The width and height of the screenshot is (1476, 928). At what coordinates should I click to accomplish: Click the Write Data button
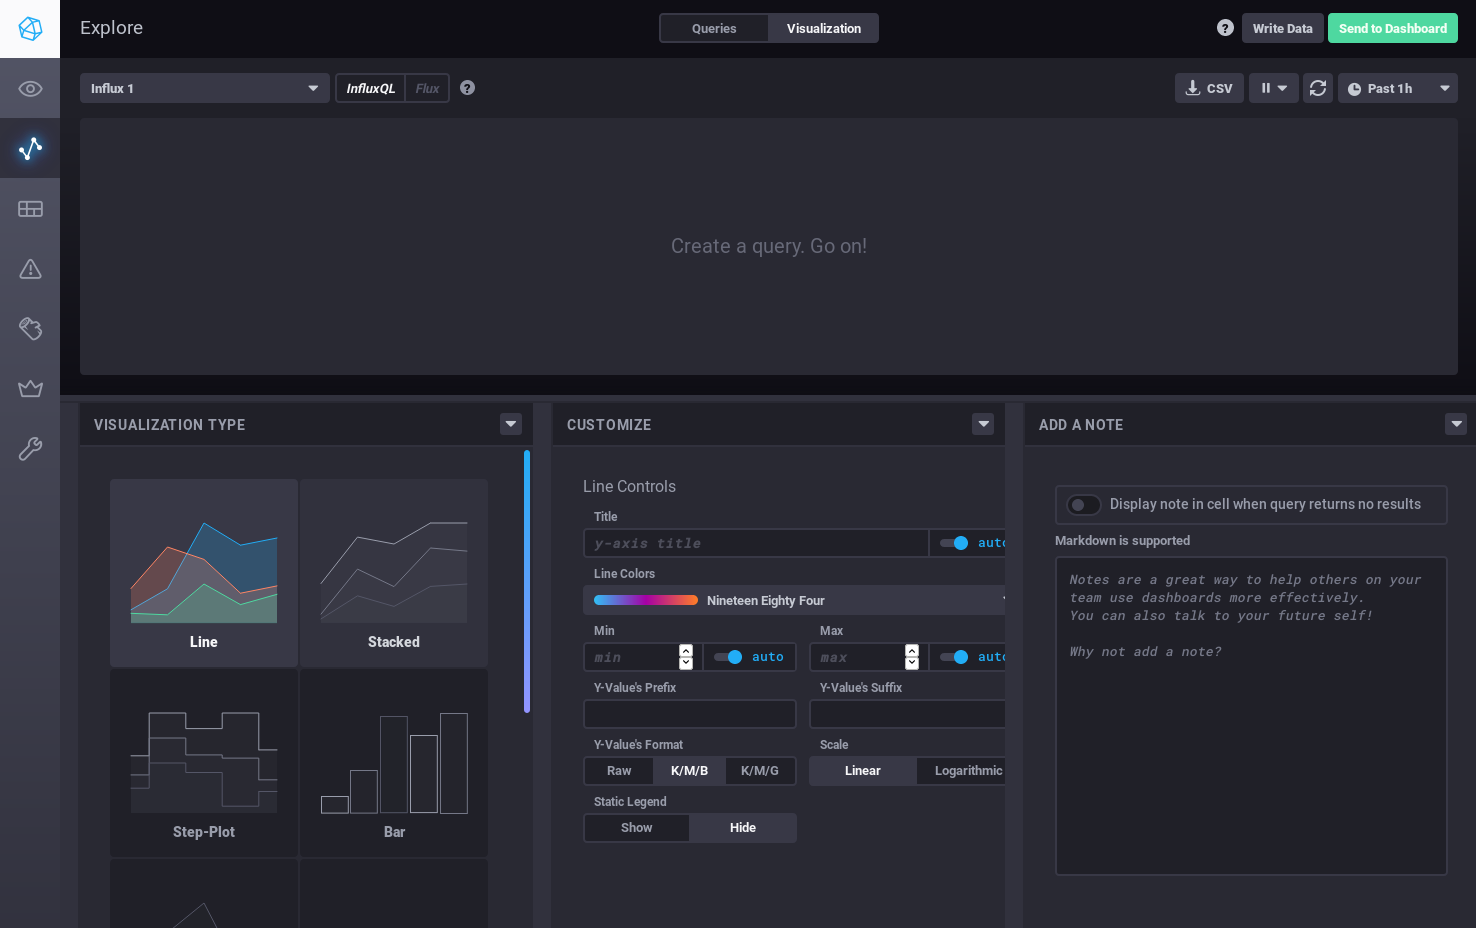coord(1282,28)
